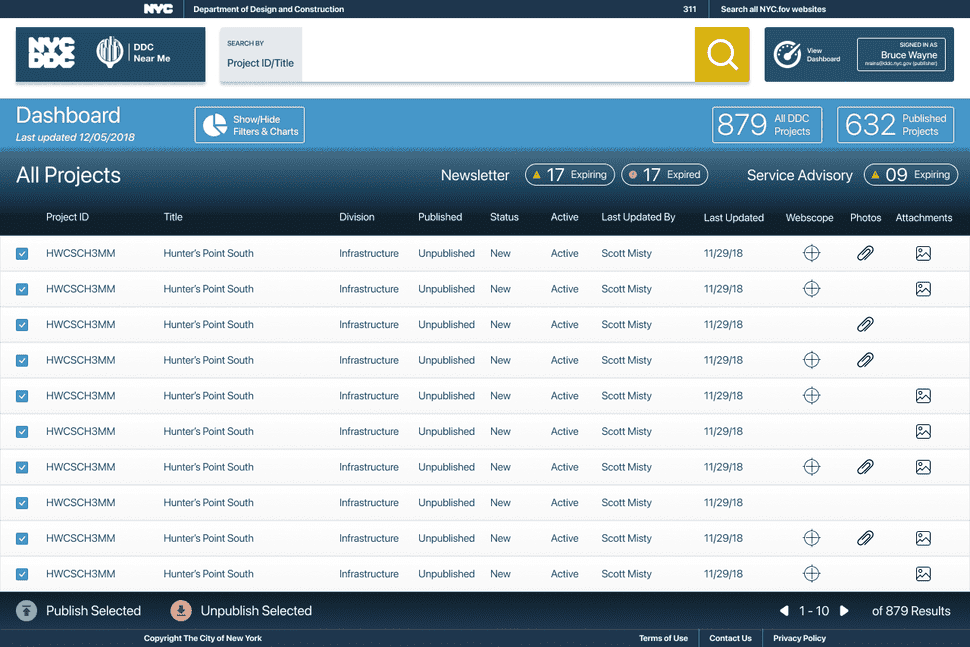Image resolution: width=970 pixels, height=647 pixels.
Task: Sort by Attachments column header
Action: click(x=924, y=218)
